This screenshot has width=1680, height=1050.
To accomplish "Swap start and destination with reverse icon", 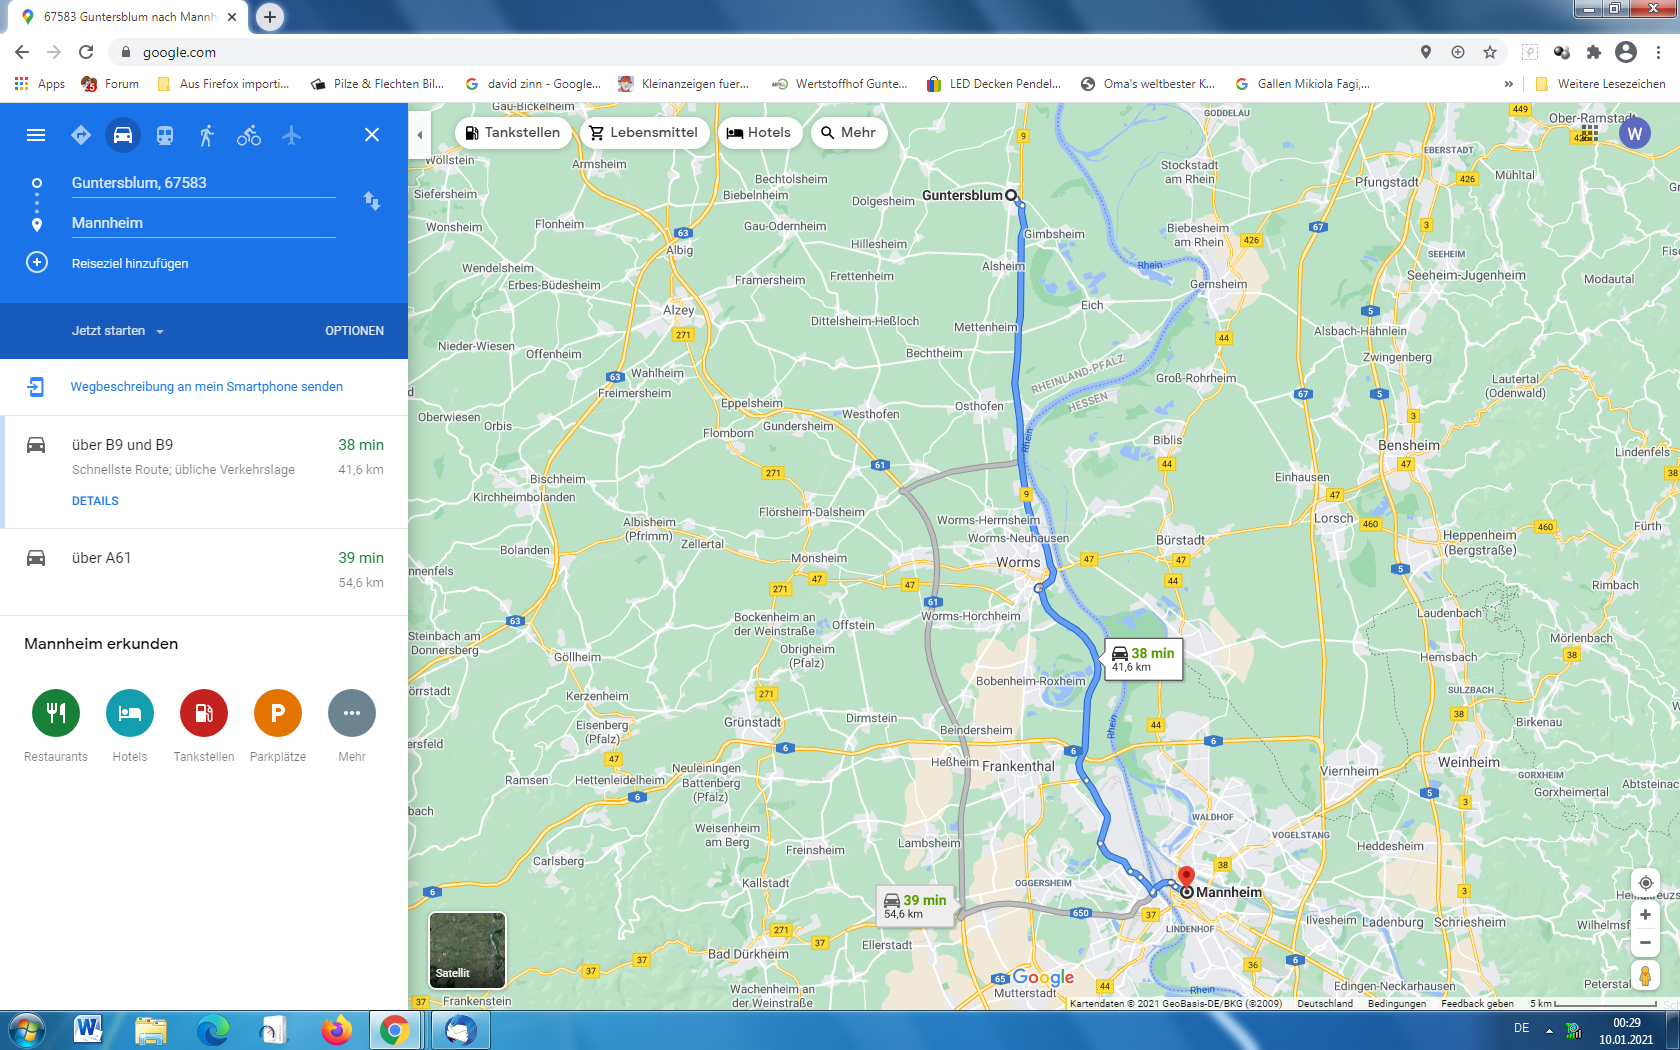I will [372, 201].
